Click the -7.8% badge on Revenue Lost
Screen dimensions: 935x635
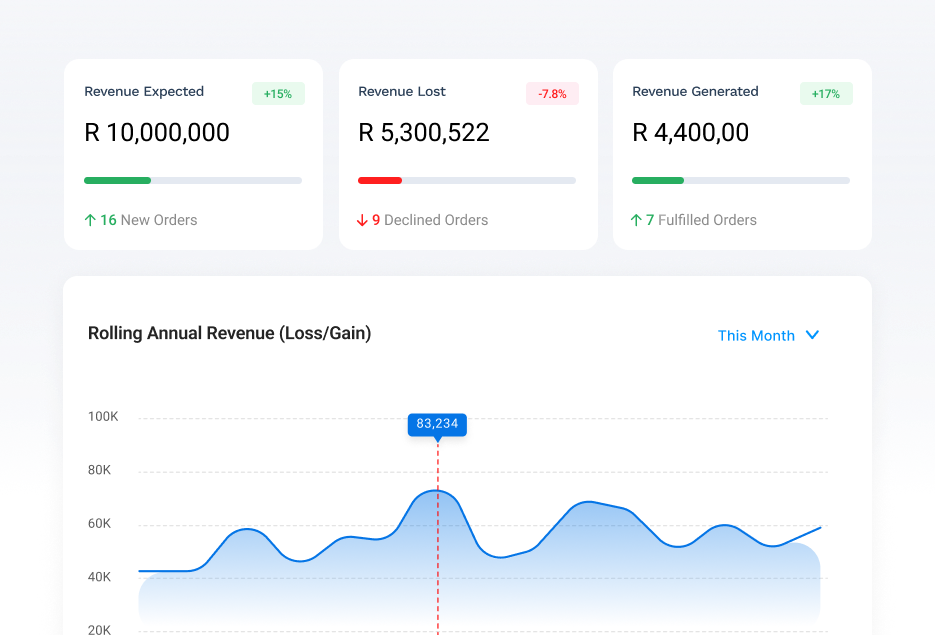click(552, 94)
